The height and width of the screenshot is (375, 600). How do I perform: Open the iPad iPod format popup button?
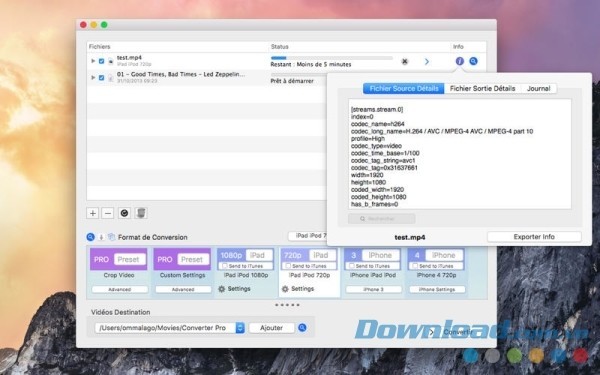point(308,236)
